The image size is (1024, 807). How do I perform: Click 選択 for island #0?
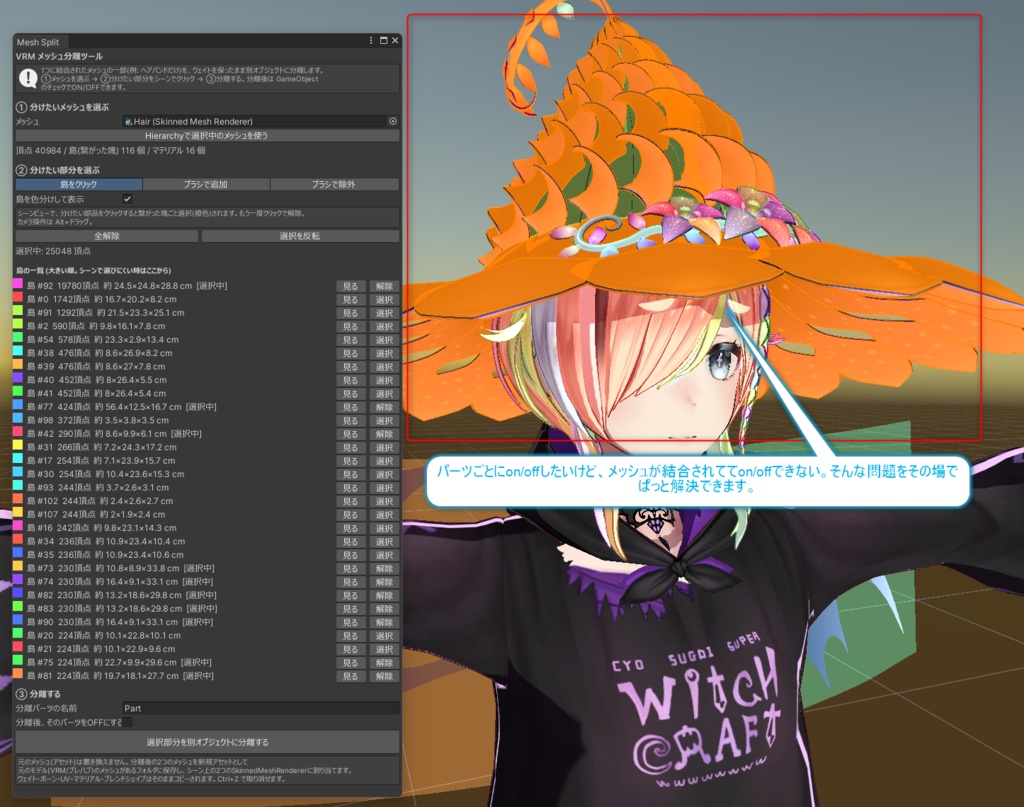coord(384,300)
